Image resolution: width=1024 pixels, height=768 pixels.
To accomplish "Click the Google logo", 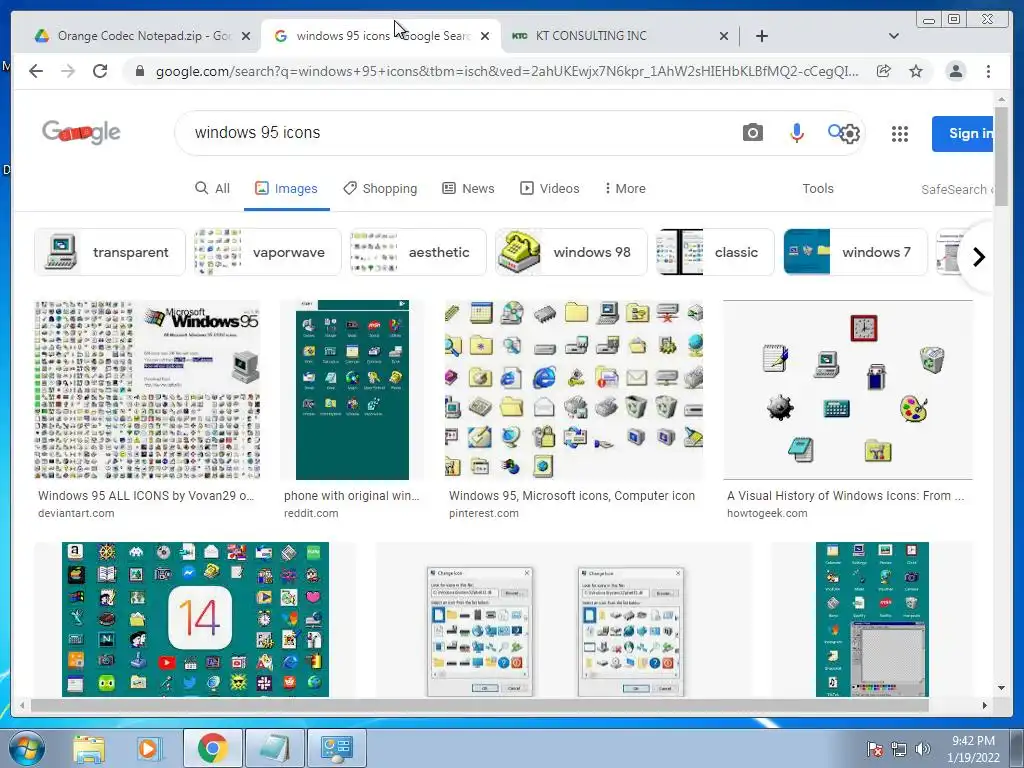I will tap(81, 133).
